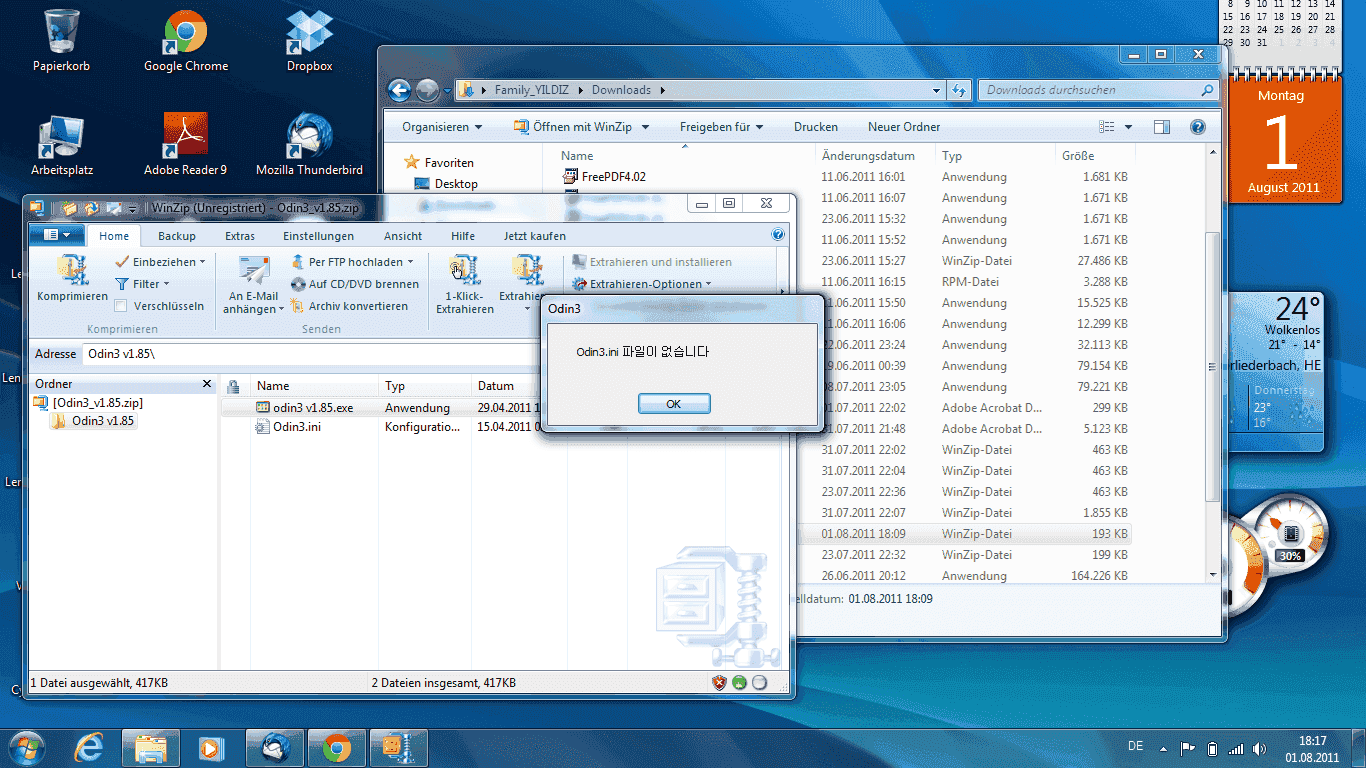
Task: Click the Neuer Ordner button
Action: 903,127
